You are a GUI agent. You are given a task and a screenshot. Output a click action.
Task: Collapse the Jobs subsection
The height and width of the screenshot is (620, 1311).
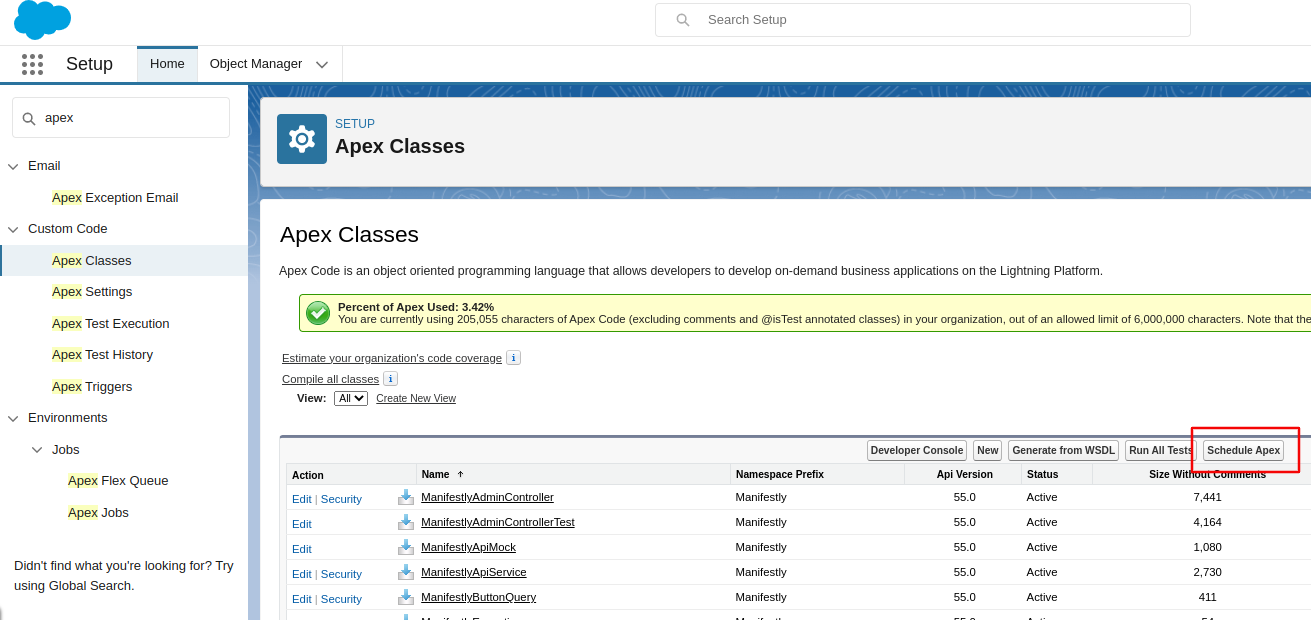pyautogui.click(x=37, y=450)
